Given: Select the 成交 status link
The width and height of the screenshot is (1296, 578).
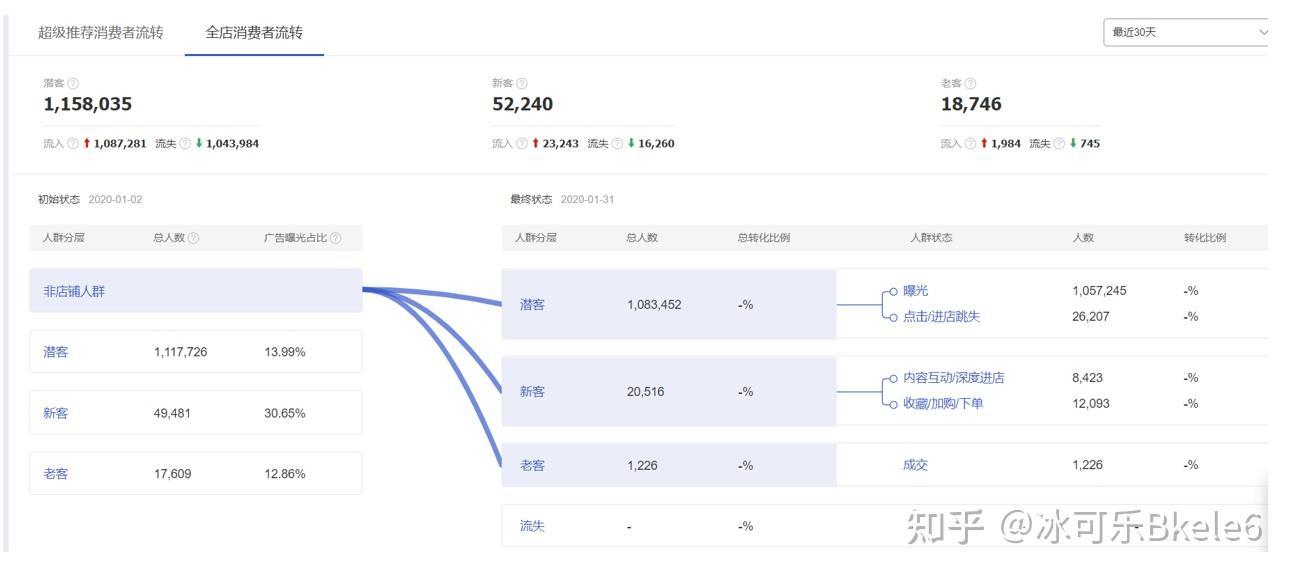Looking at the screenshot, I should [x=915, y=465].
